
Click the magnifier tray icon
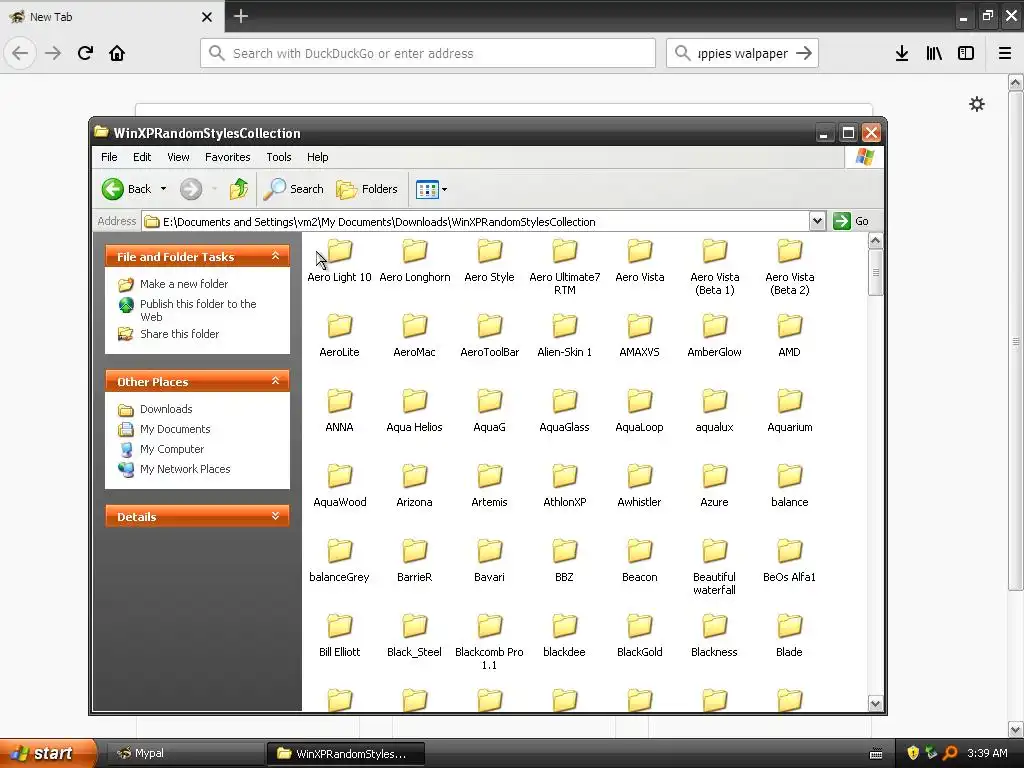pos(950,753)
